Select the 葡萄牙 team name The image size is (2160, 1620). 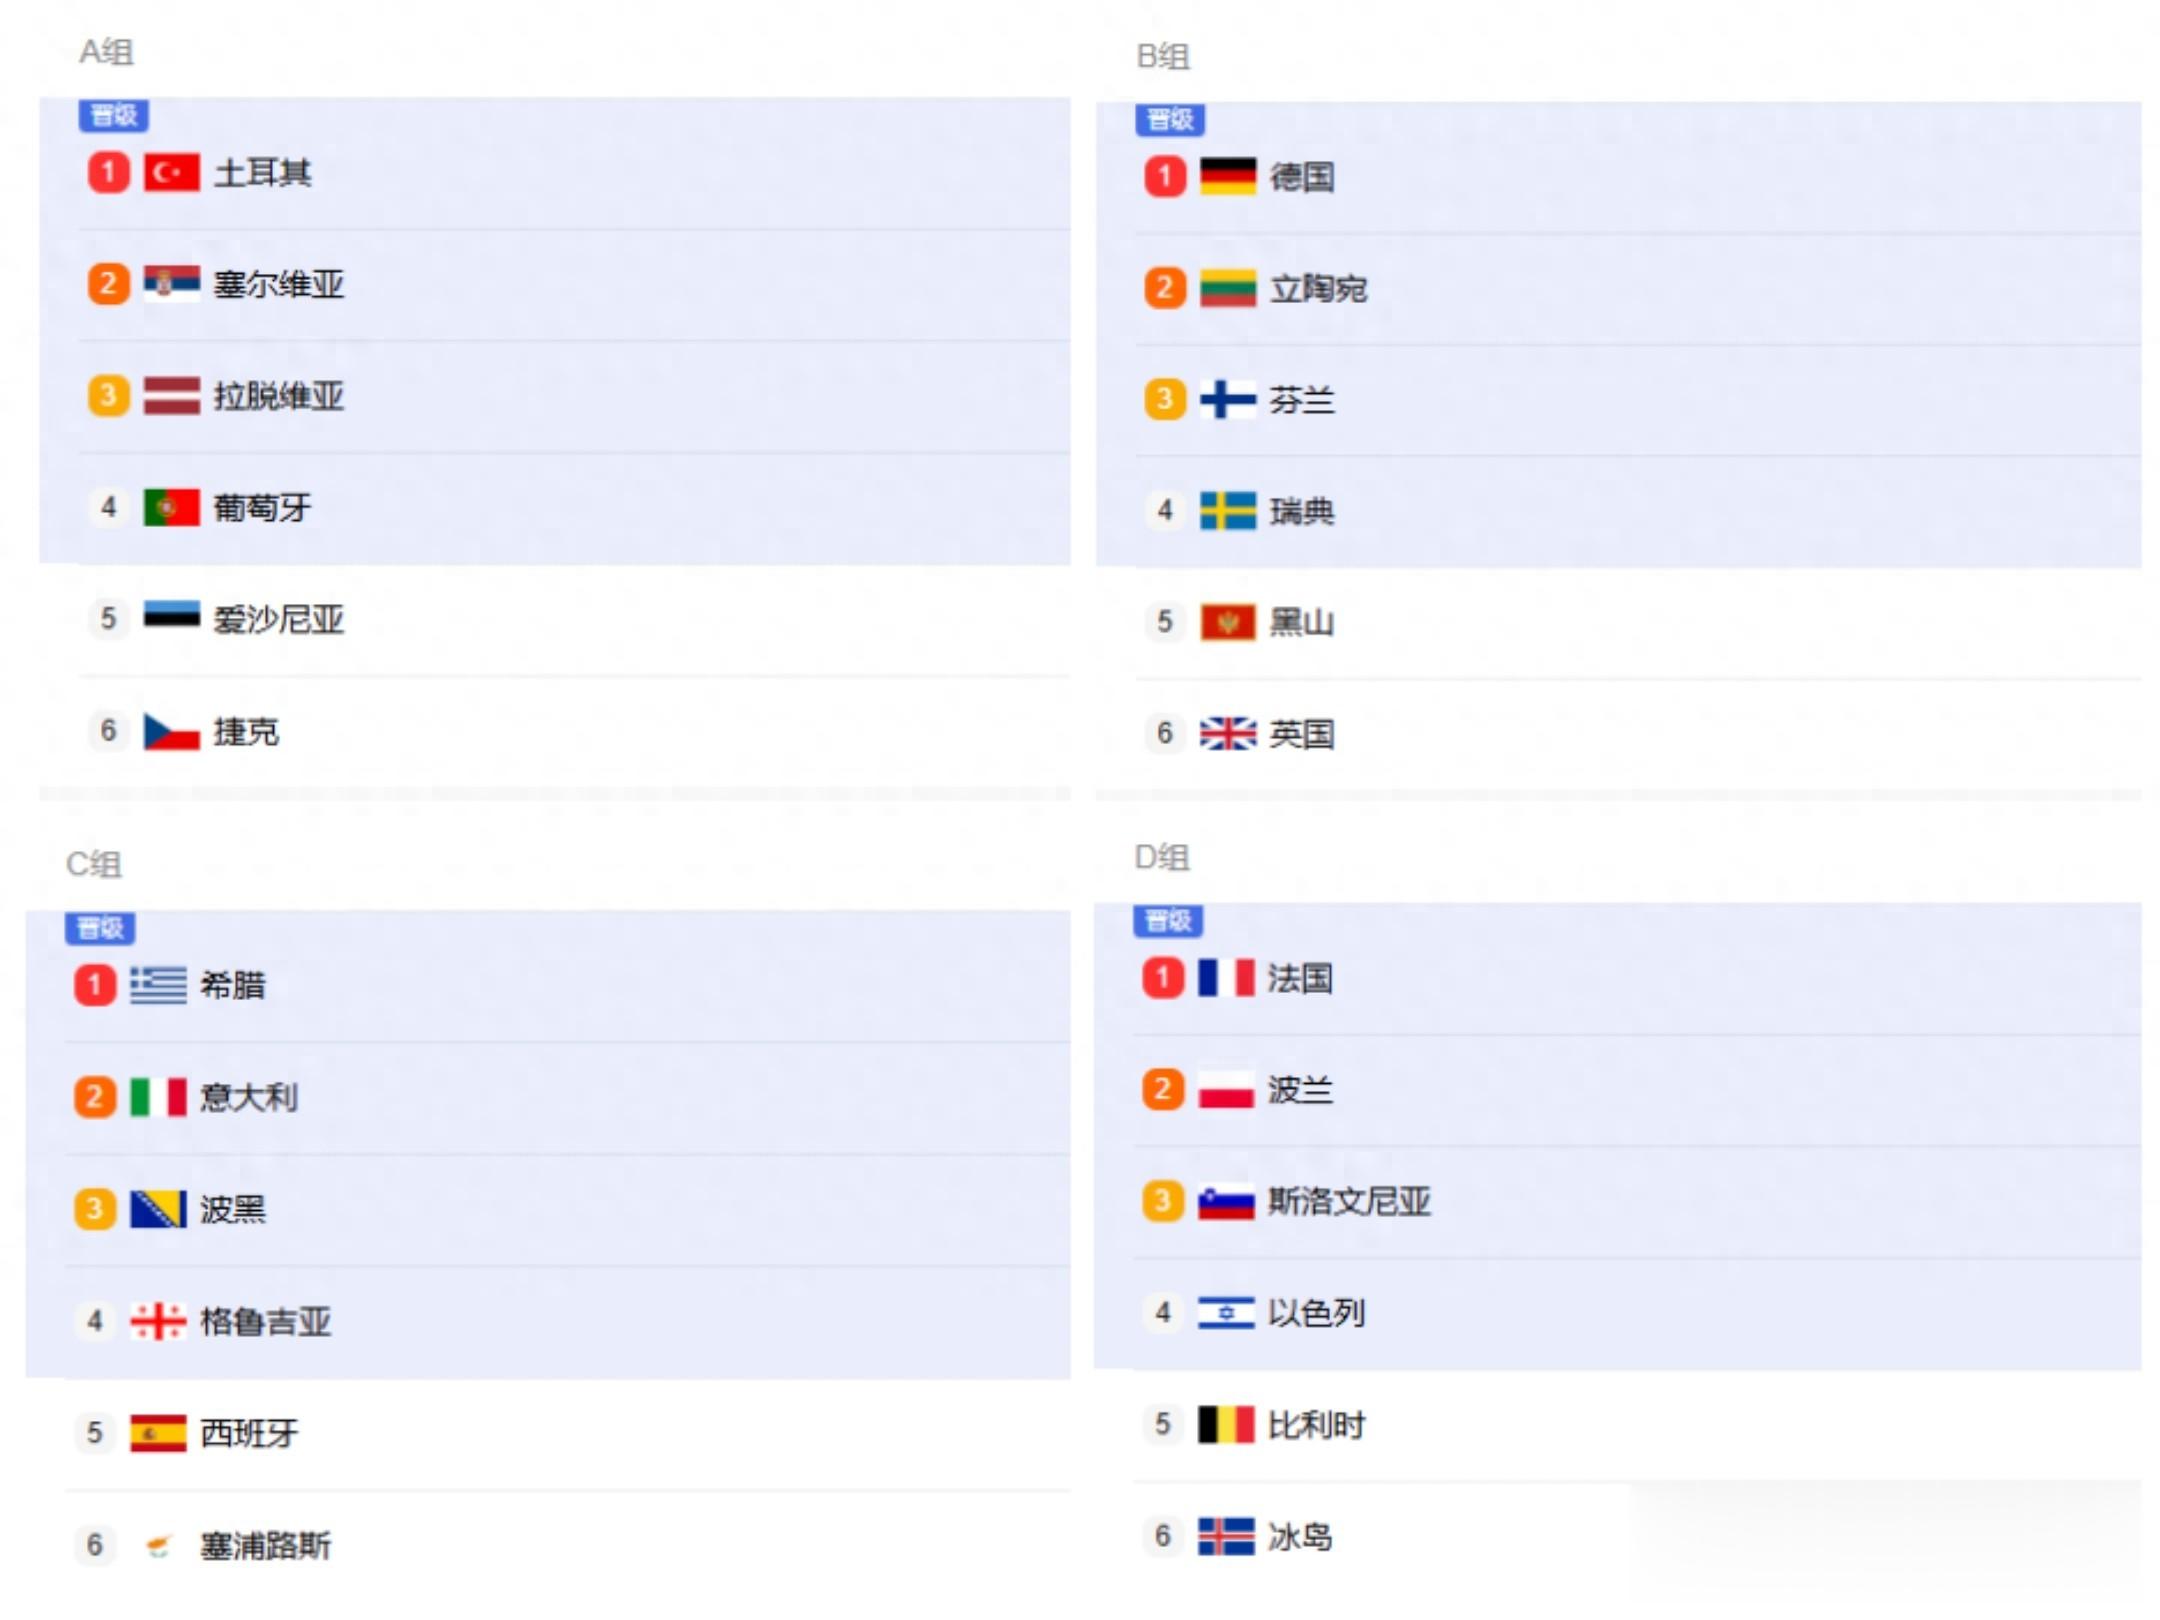point(262,508)
